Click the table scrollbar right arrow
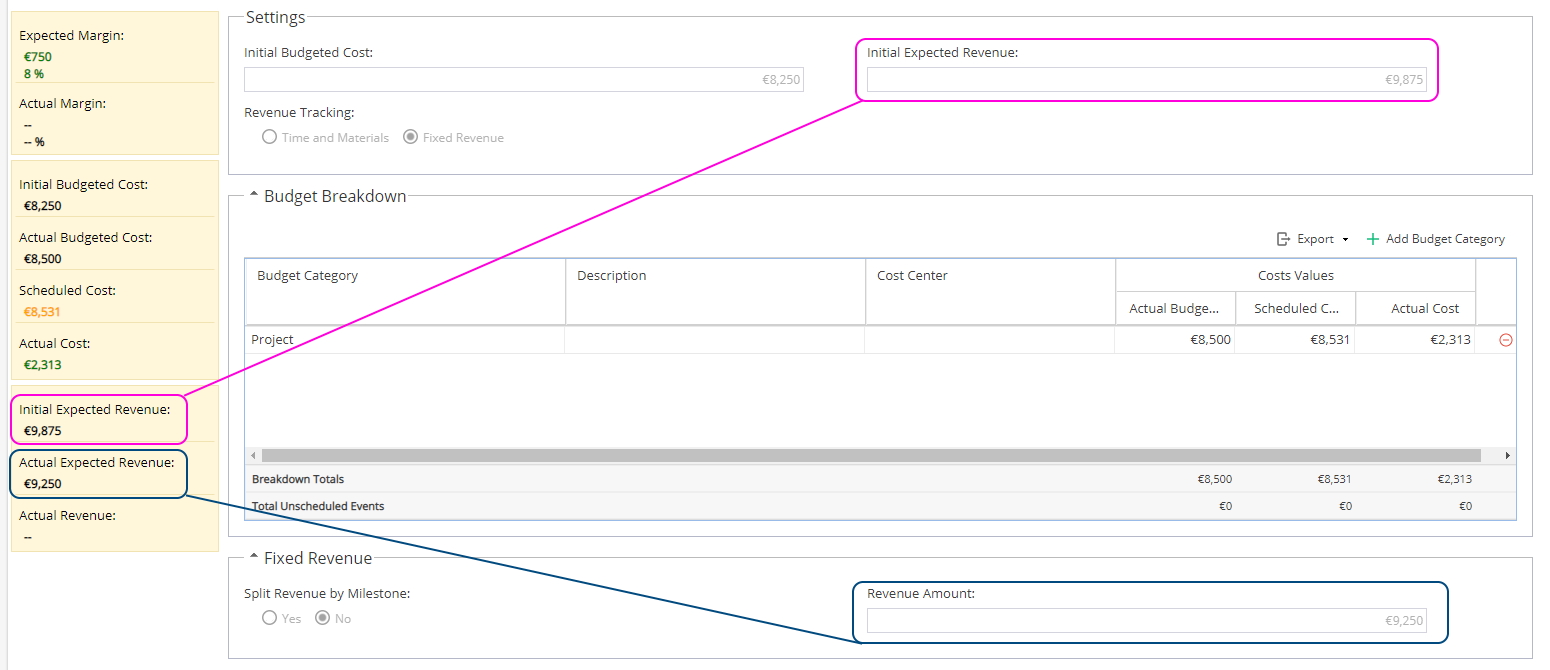This screenshot has height=670, width=1550. [1508, 455]
